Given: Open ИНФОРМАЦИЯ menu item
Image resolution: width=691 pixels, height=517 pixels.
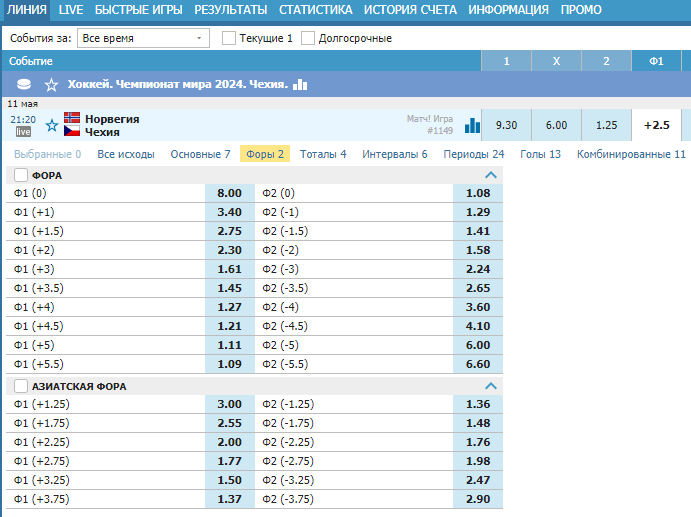Looking at the screenshot, I should point(508,10).
